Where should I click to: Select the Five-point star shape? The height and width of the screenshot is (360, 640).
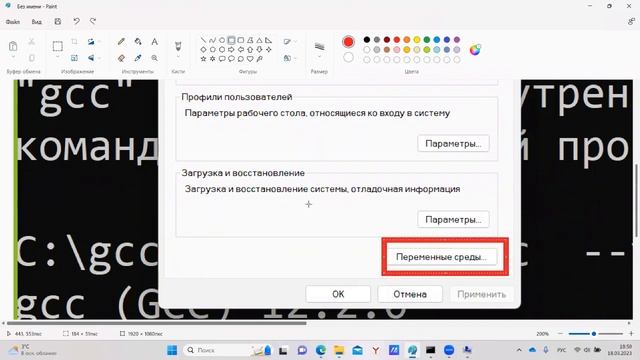point(203,59)
